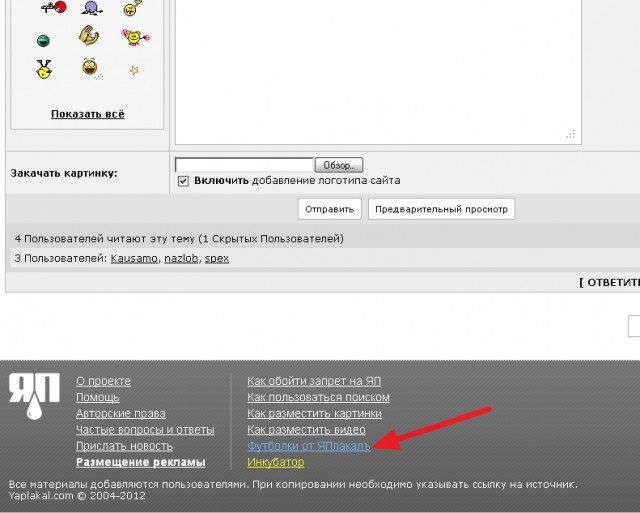
Task: Open the yellow "Инкубатор" link
Action: coord(276,462)
